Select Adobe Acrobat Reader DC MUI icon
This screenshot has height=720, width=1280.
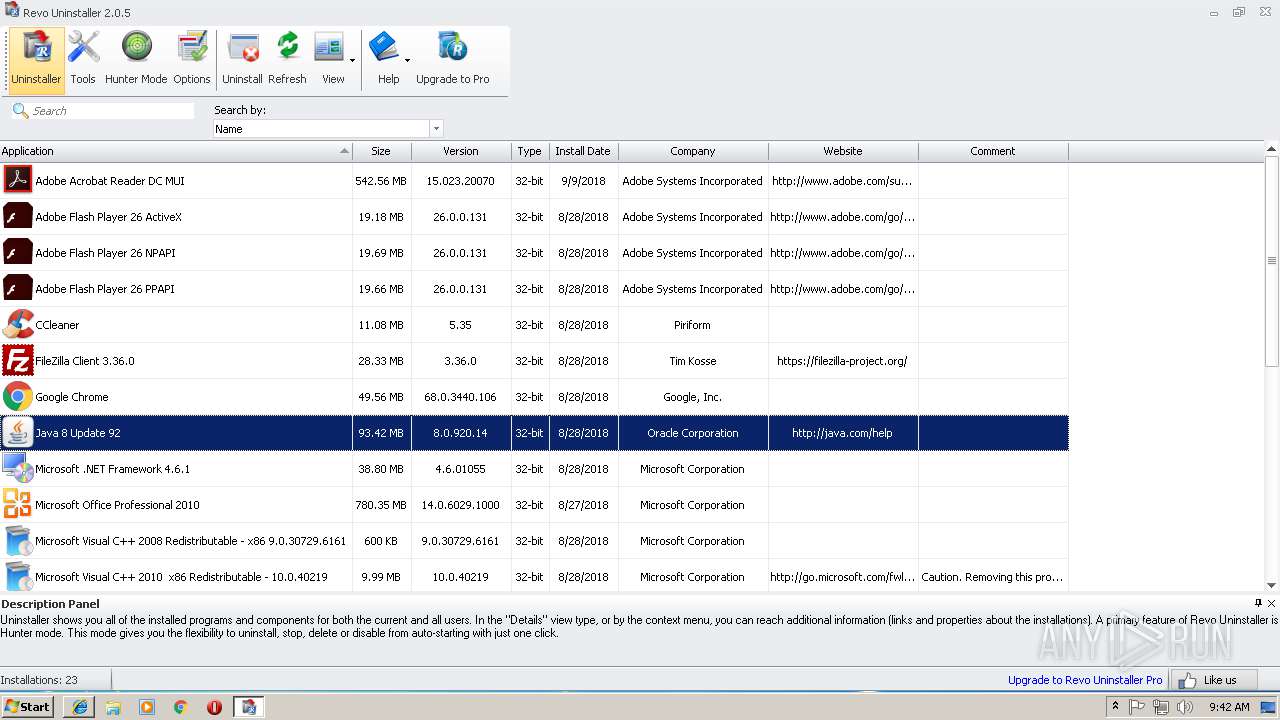tap(18, 180)
